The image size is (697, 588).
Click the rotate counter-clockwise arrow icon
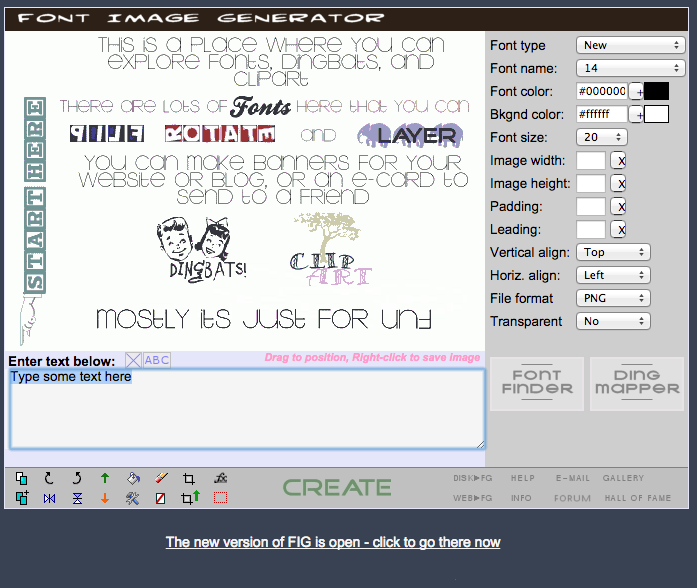[x=77, y=478]
